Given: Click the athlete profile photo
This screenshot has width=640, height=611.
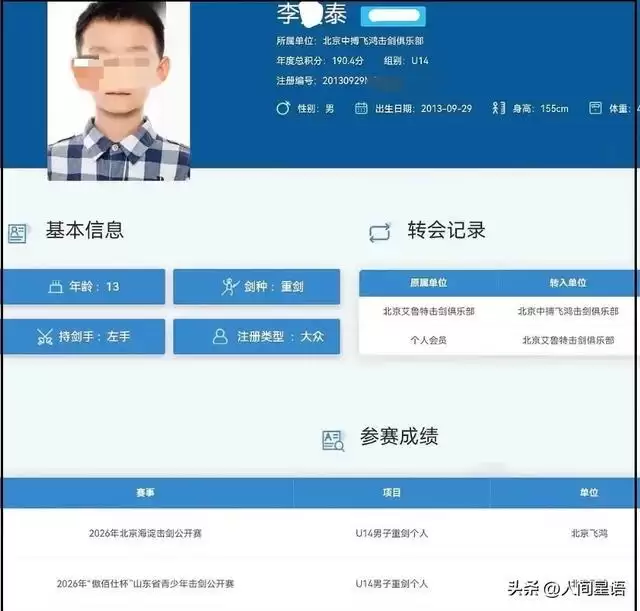Looking at the screenshot, I should (x=118, y=90).
